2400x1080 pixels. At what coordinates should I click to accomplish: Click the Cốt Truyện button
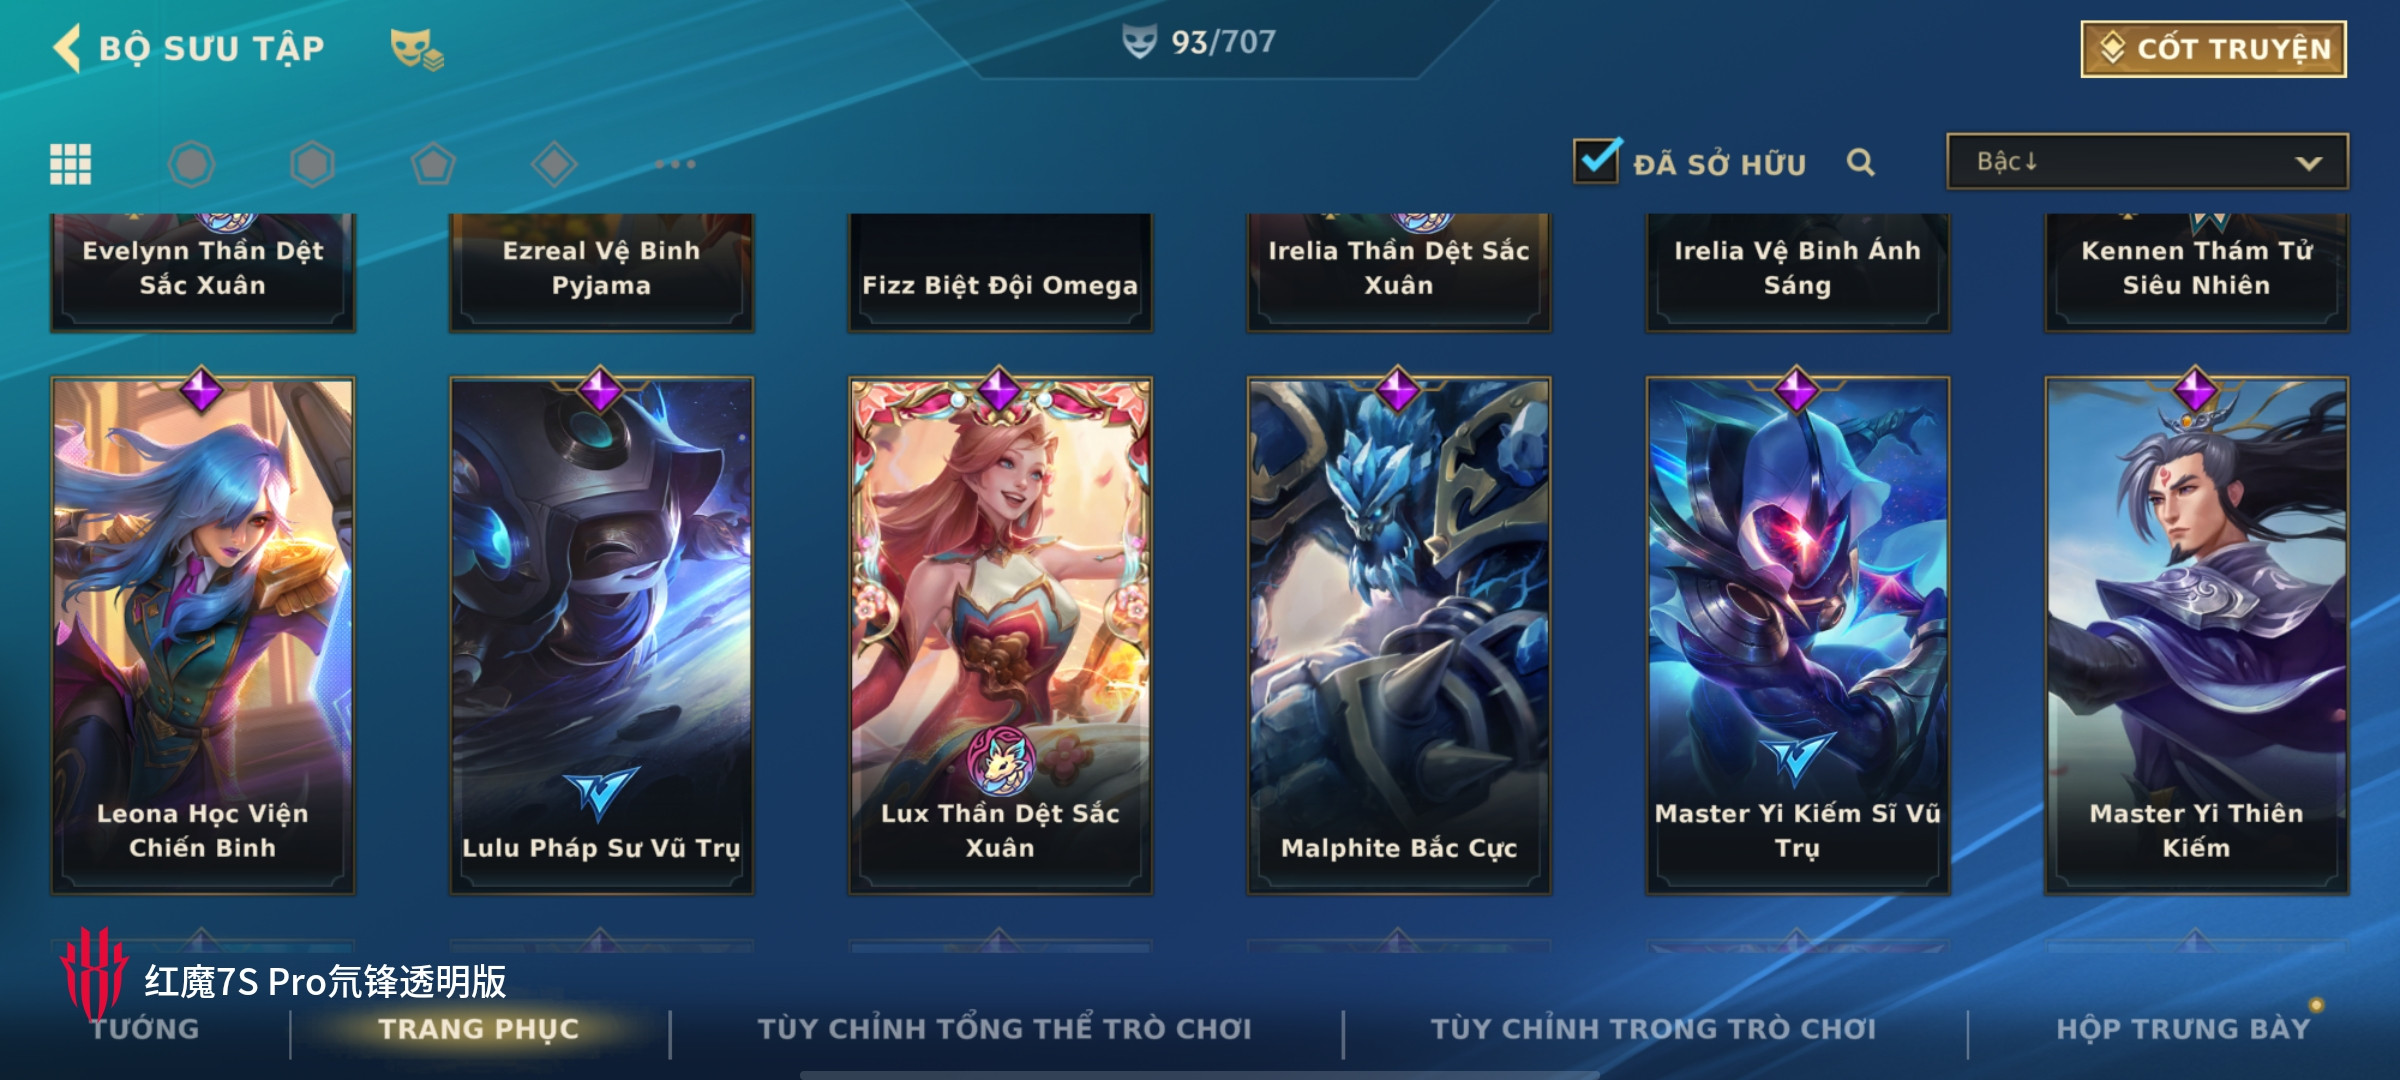point(2214,48)
